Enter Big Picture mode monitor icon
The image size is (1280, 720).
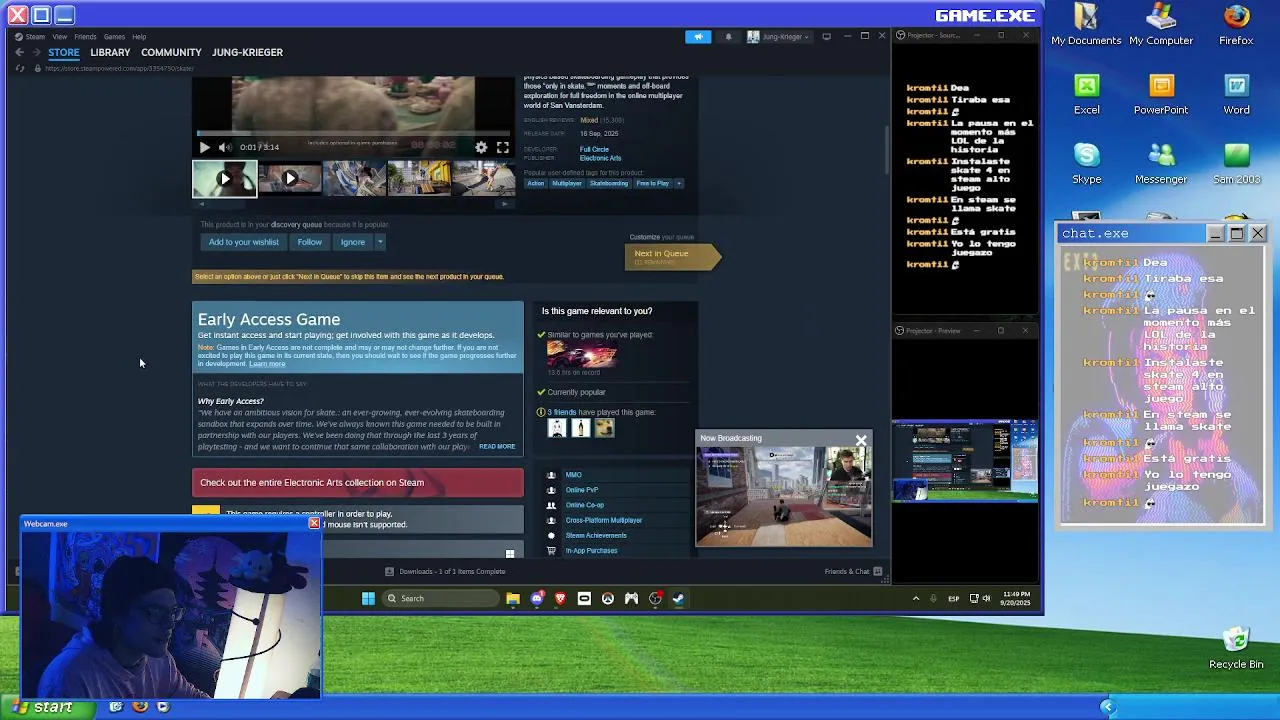click(x=826, y=37)
